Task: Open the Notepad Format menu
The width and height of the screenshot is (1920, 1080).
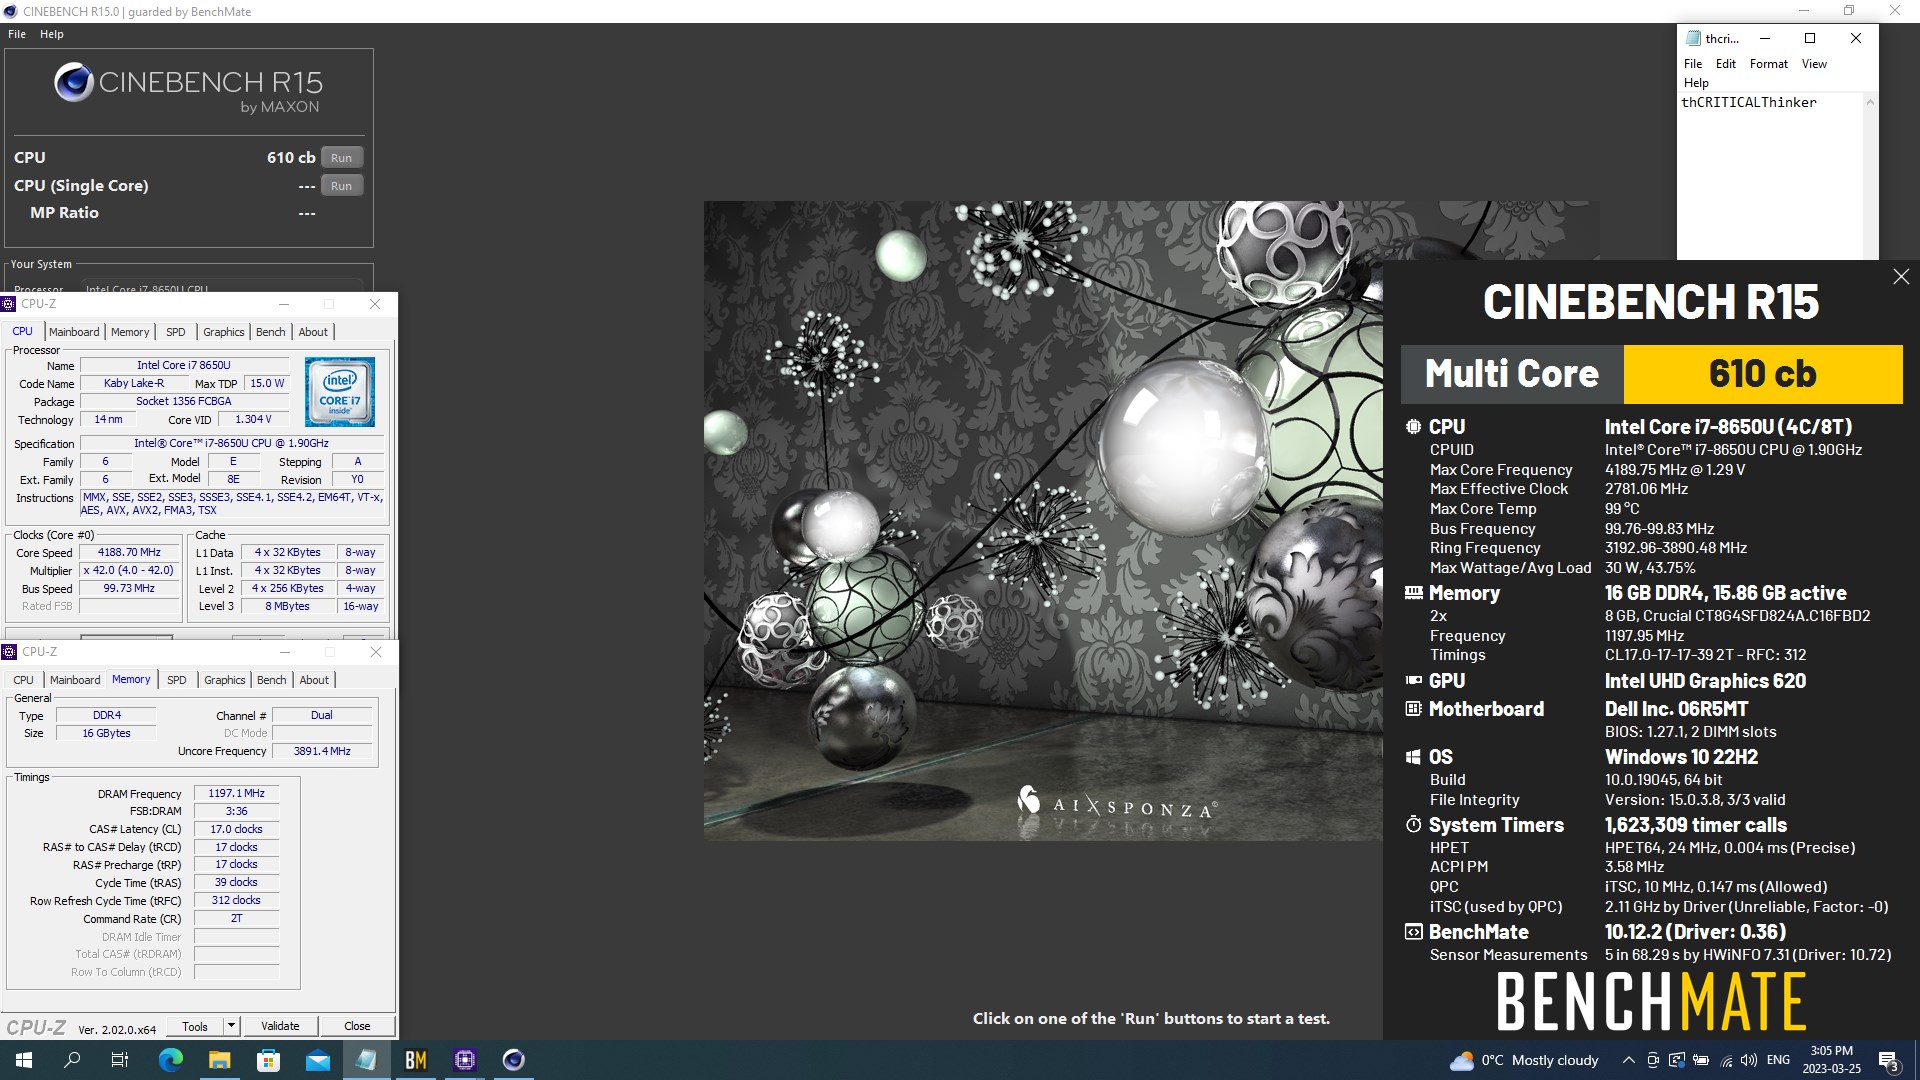Action: click(1768, 64)
